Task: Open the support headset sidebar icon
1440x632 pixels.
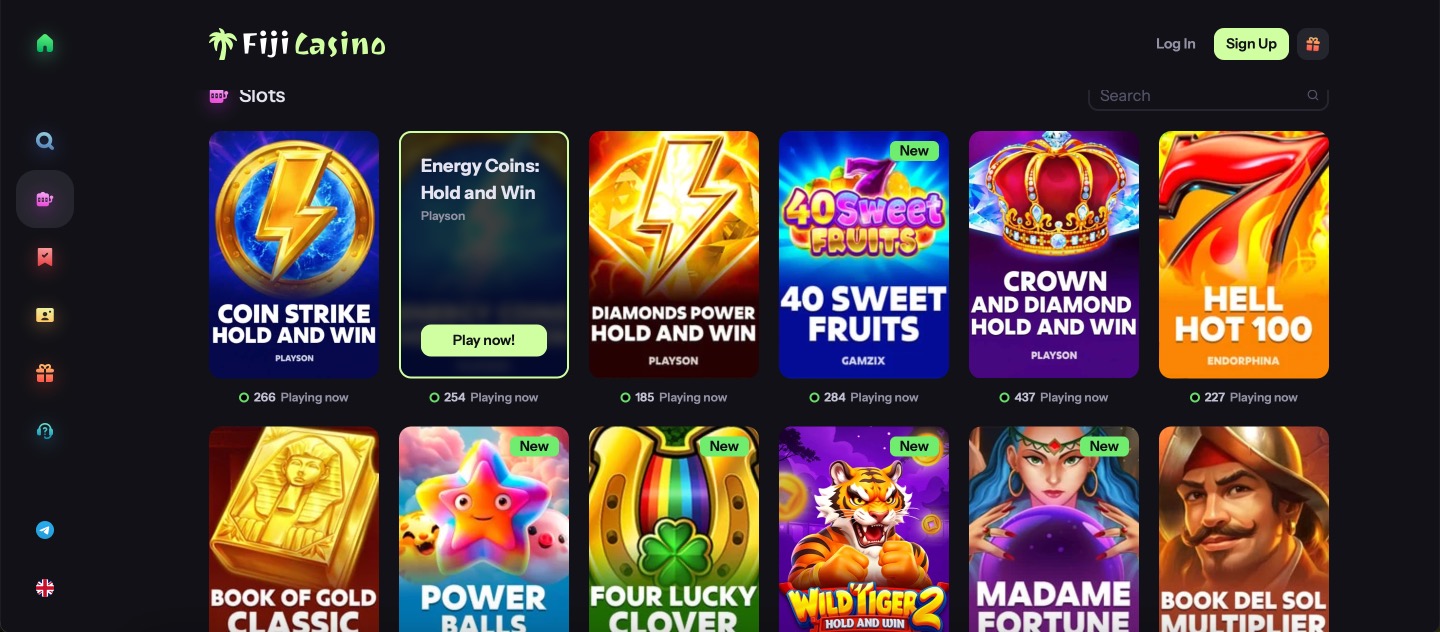Action: [45, 431]
